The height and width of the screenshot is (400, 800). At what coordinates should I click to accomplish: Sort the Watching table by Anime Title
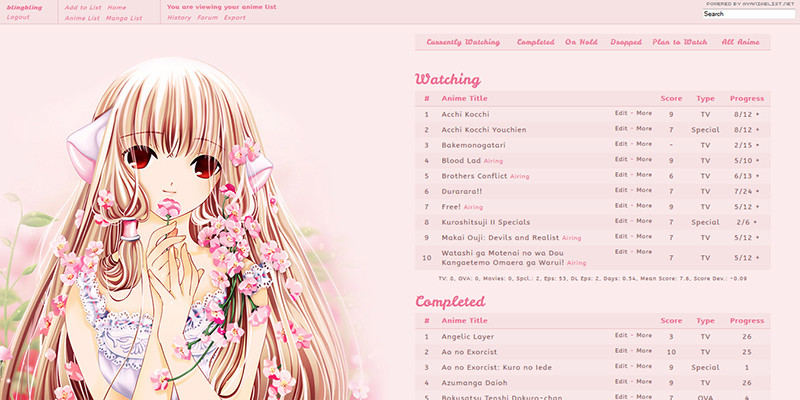(x=464, y=98)
